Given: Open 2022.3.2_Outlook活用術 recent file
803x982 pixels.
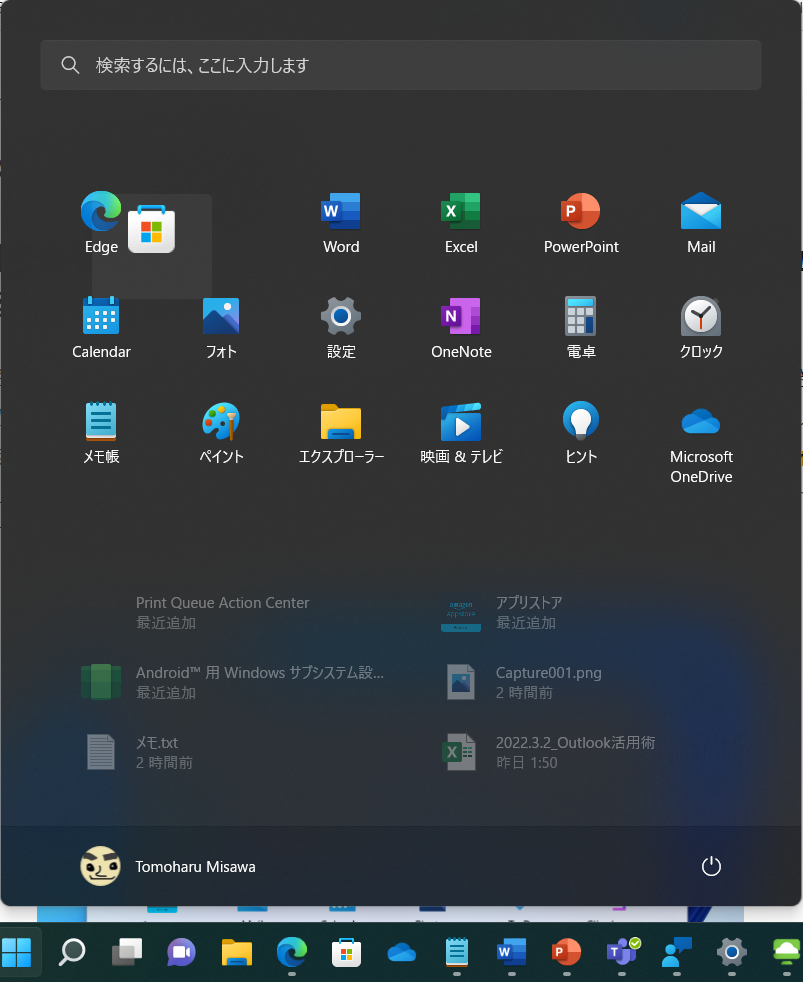Looking at the screenshot, I should pyautogui.click(x=550, y=752).
